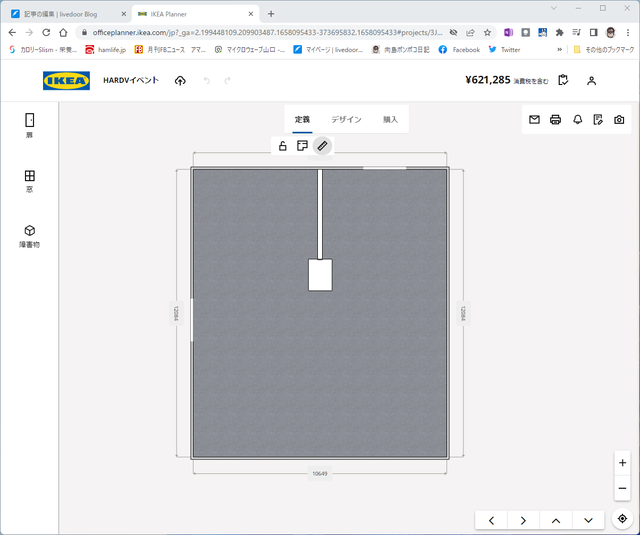Pan view up with arrow button

point(556,520)
